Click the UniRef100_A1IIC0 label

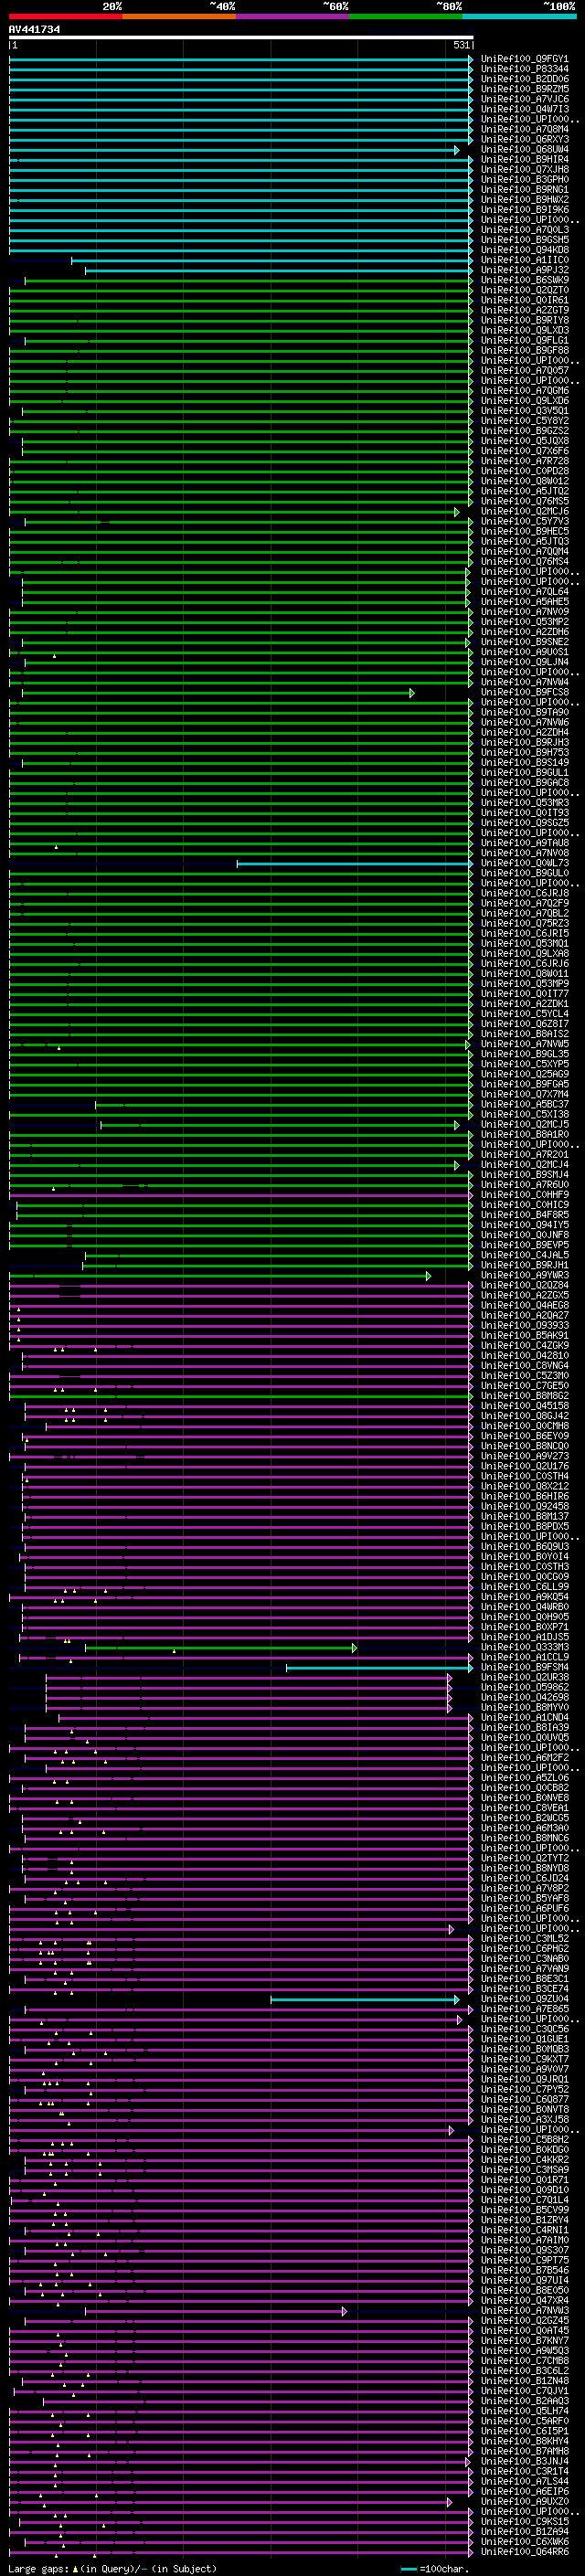tap(524, 260)
